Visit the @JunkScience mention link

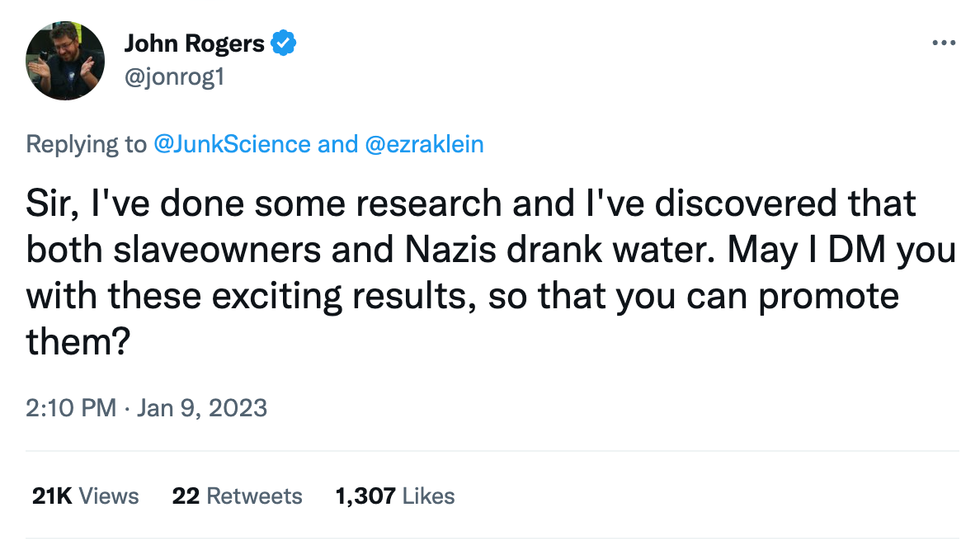coord(231,144)
